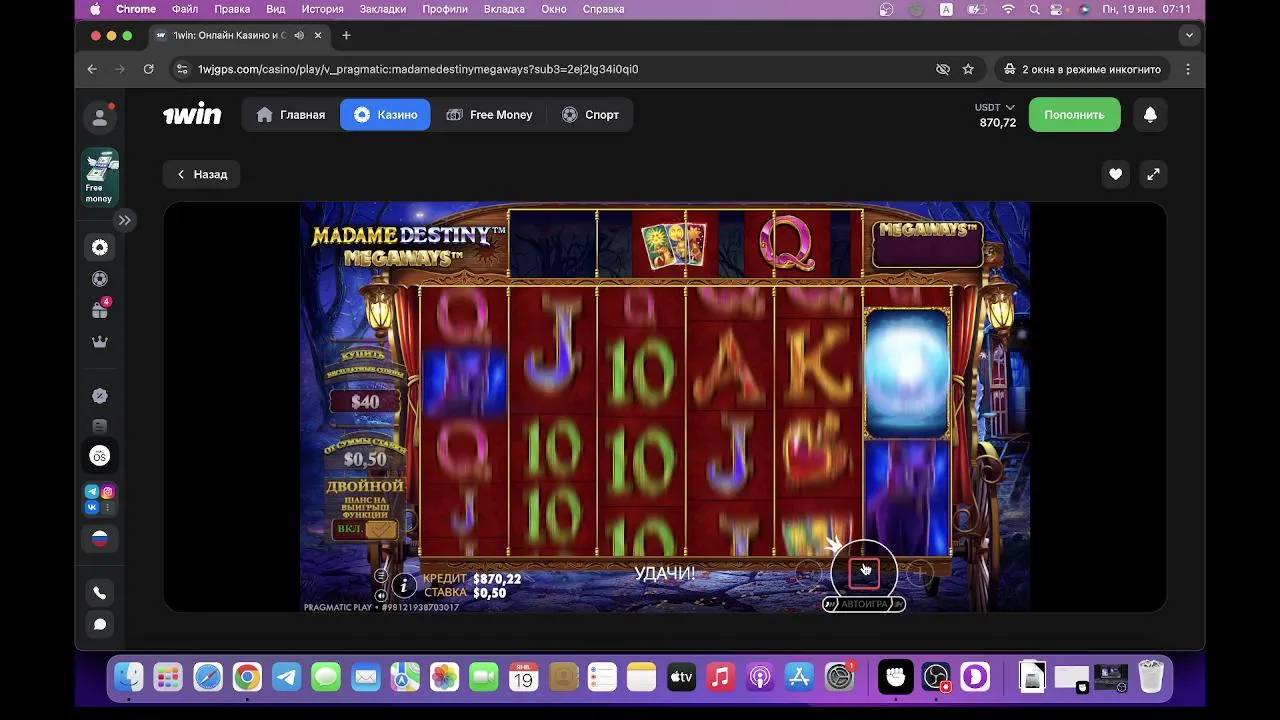Expand the left sidebar with double chevron
1280x720 pixels.
coord(125,220)
